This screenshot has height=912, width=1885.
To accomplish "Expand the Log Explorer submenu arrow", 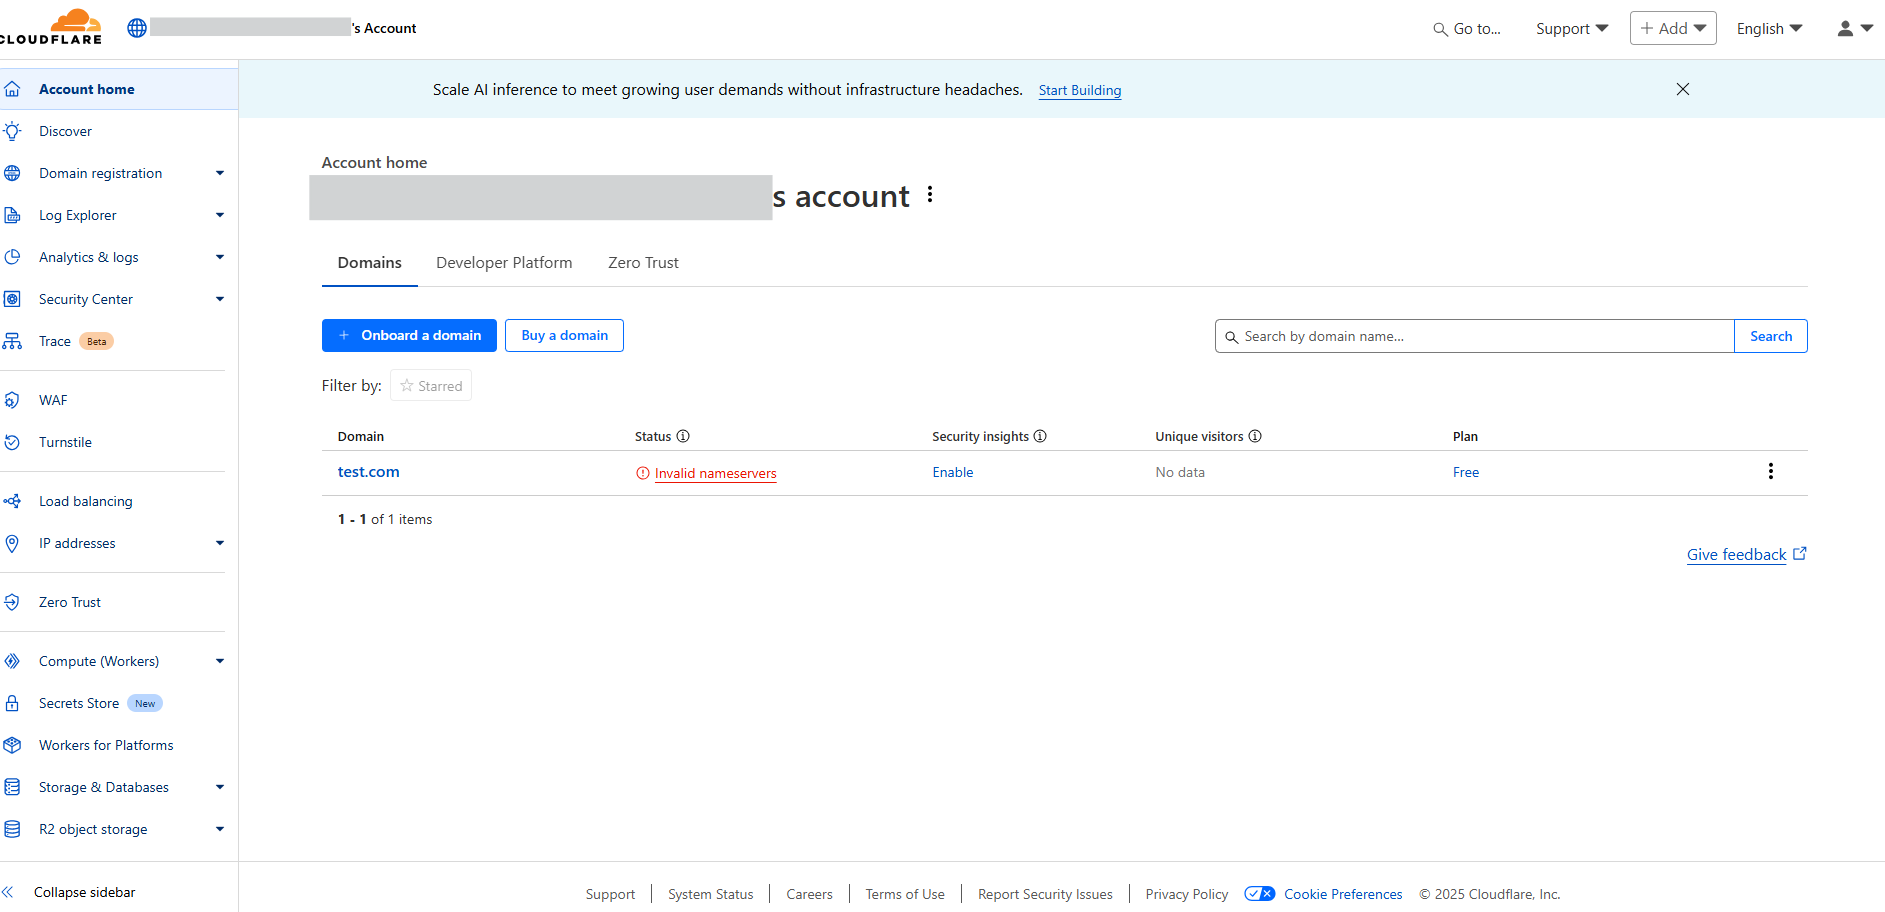I will (220, 215).
